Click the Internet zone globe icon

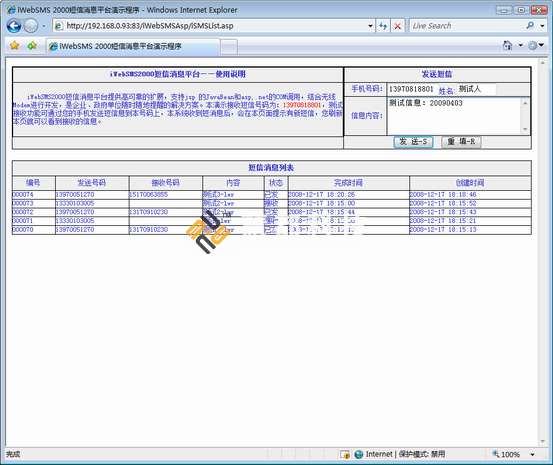359,454
